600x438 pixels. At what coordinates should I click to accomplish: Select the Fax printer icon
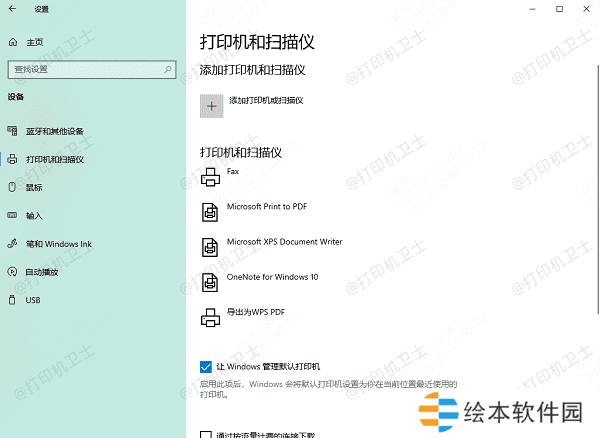click(210, 177)
